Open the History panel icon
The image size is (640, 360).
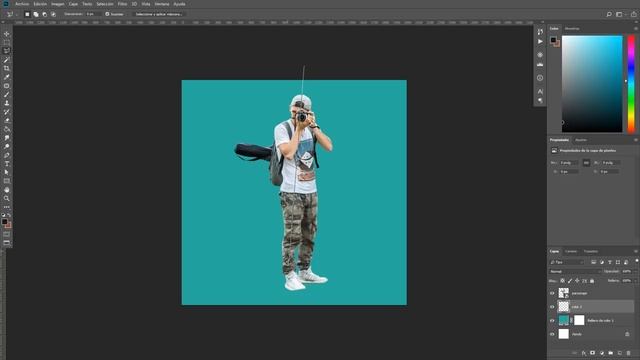pos(540,32)
